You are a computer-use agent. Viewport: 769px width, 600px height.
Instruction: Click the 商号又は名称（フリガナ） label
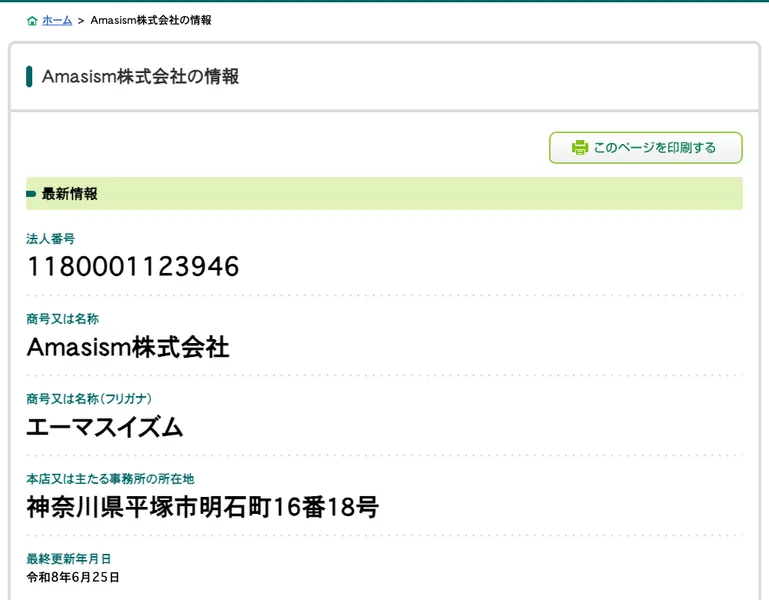(89, 399)
